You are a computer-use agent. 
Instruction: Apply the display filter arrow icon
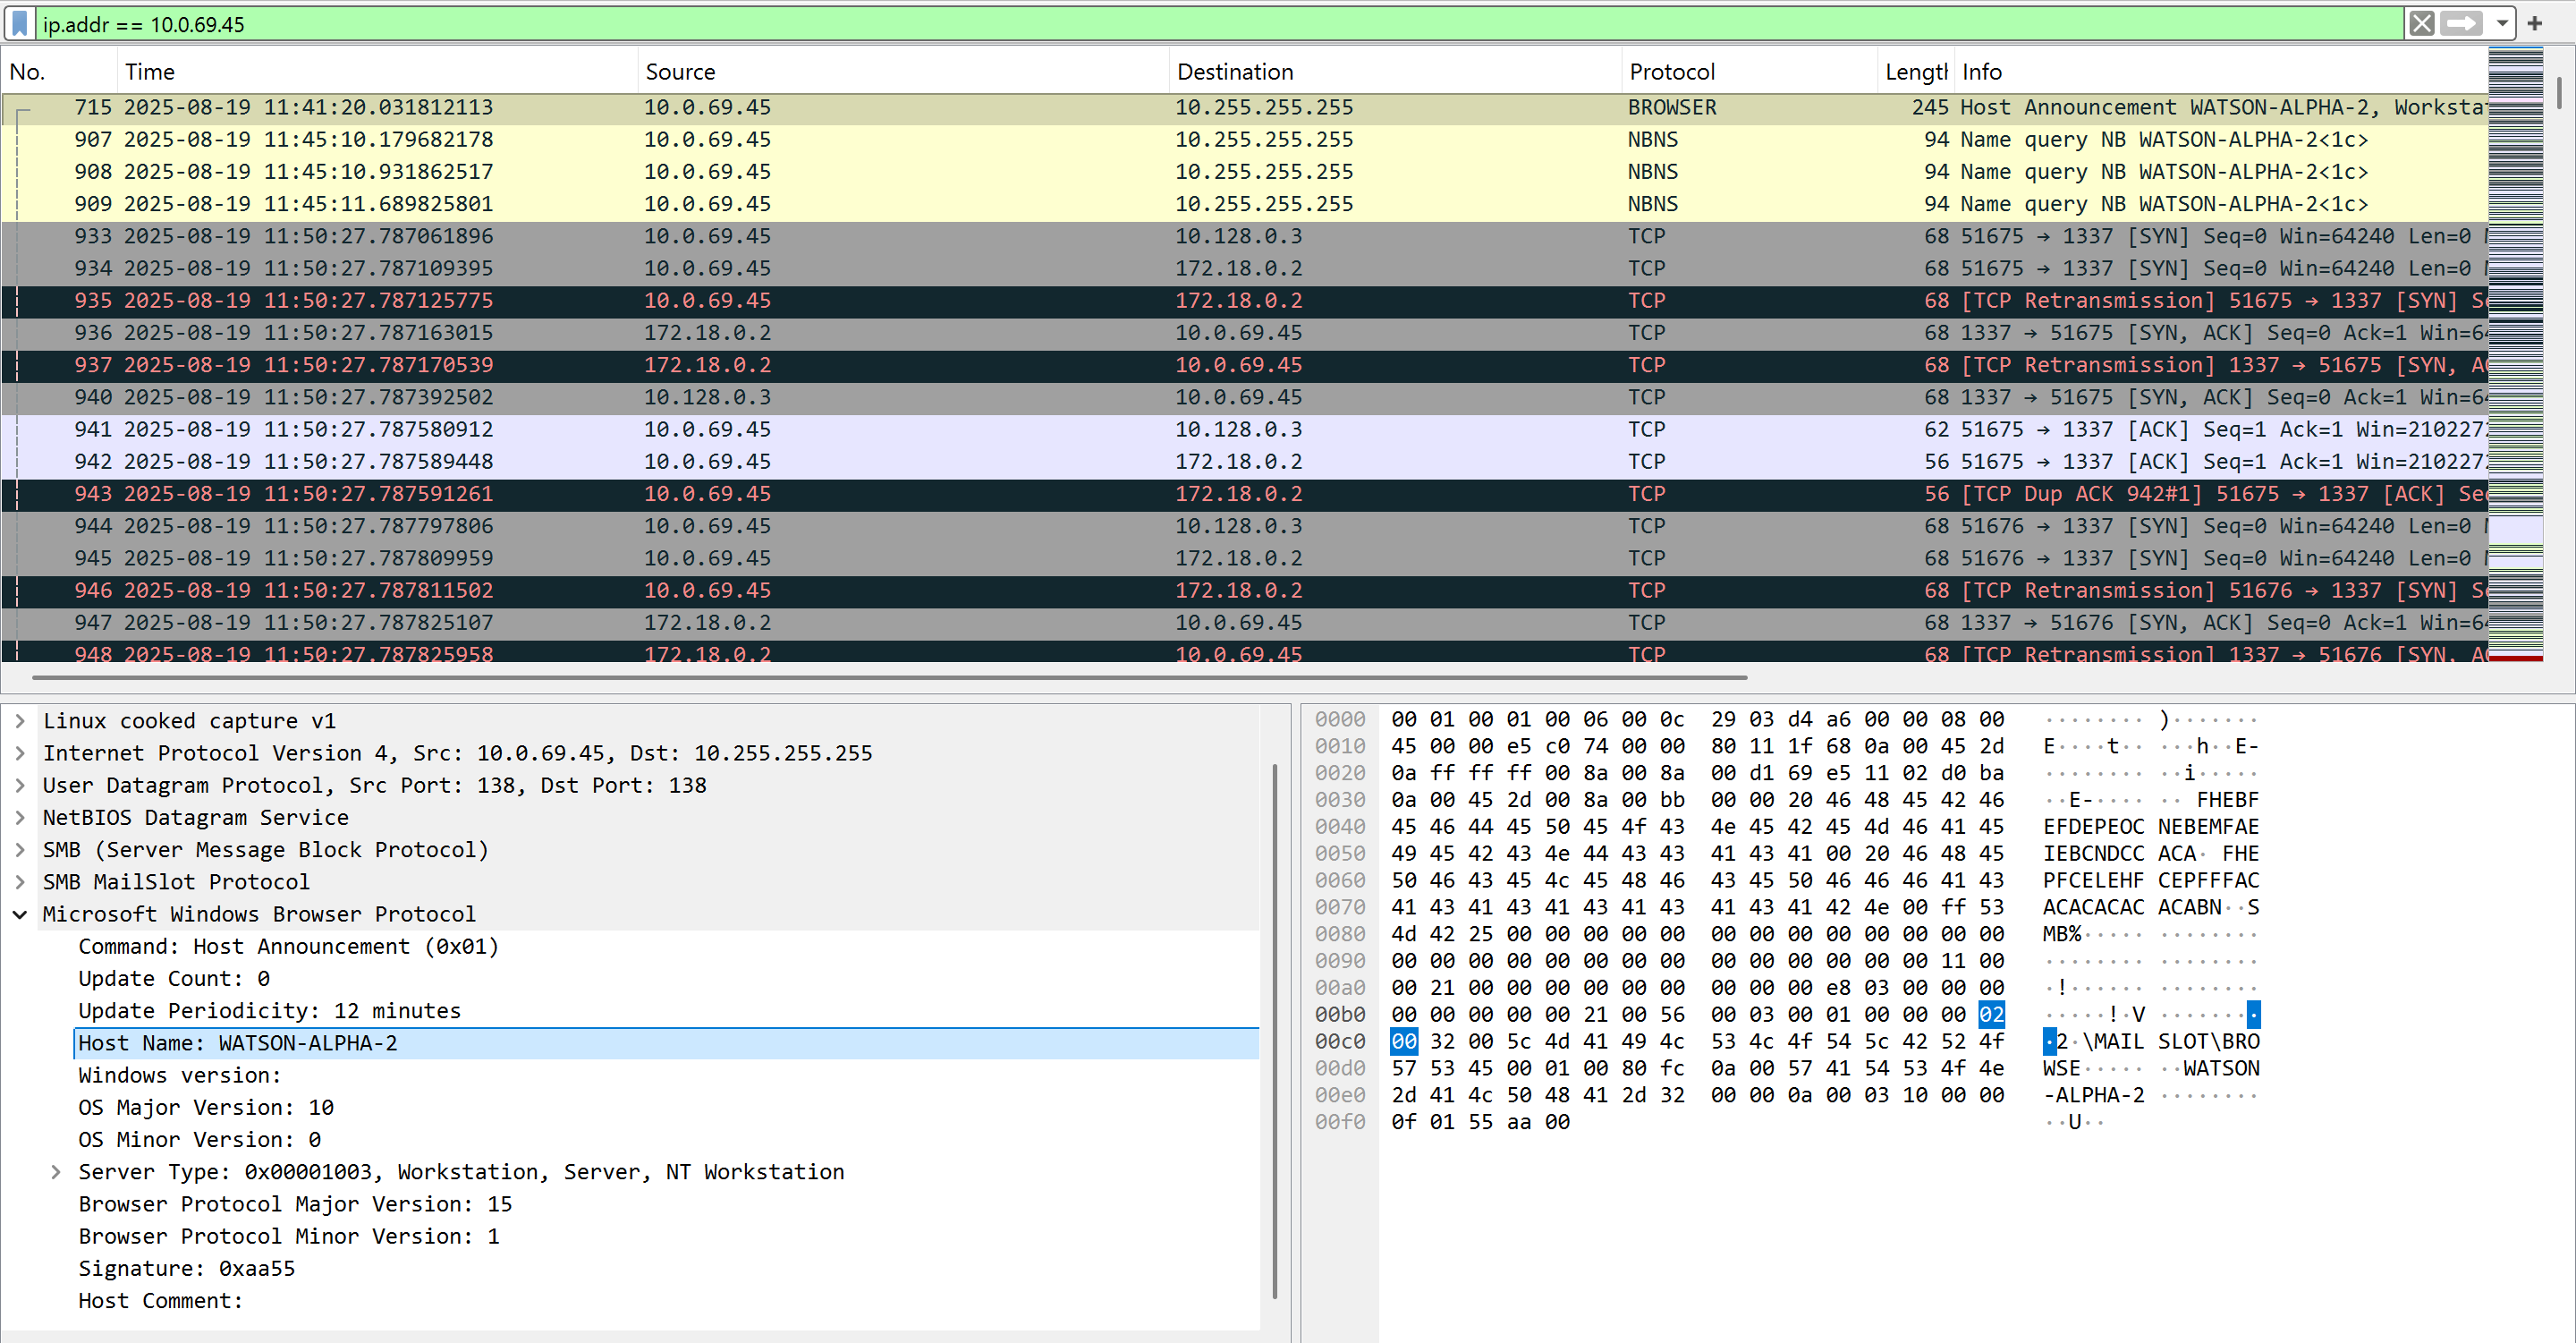[2461, 23]
